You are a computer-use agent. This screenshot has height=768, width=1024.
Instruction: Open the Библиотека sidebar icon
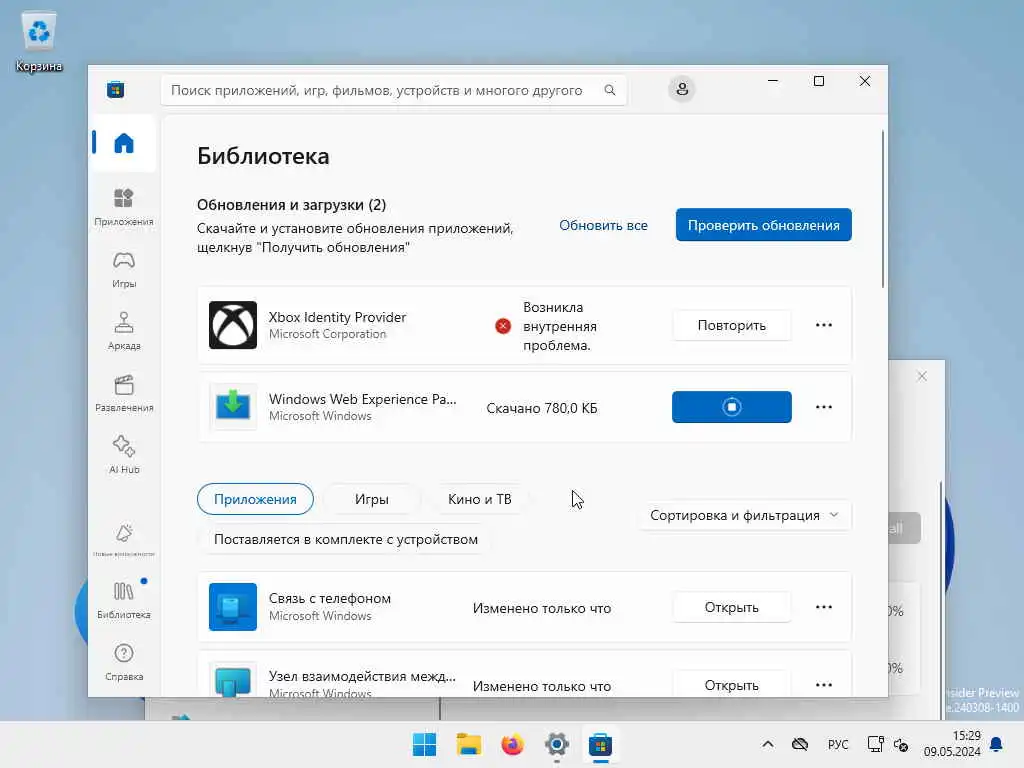click(123, 600)
